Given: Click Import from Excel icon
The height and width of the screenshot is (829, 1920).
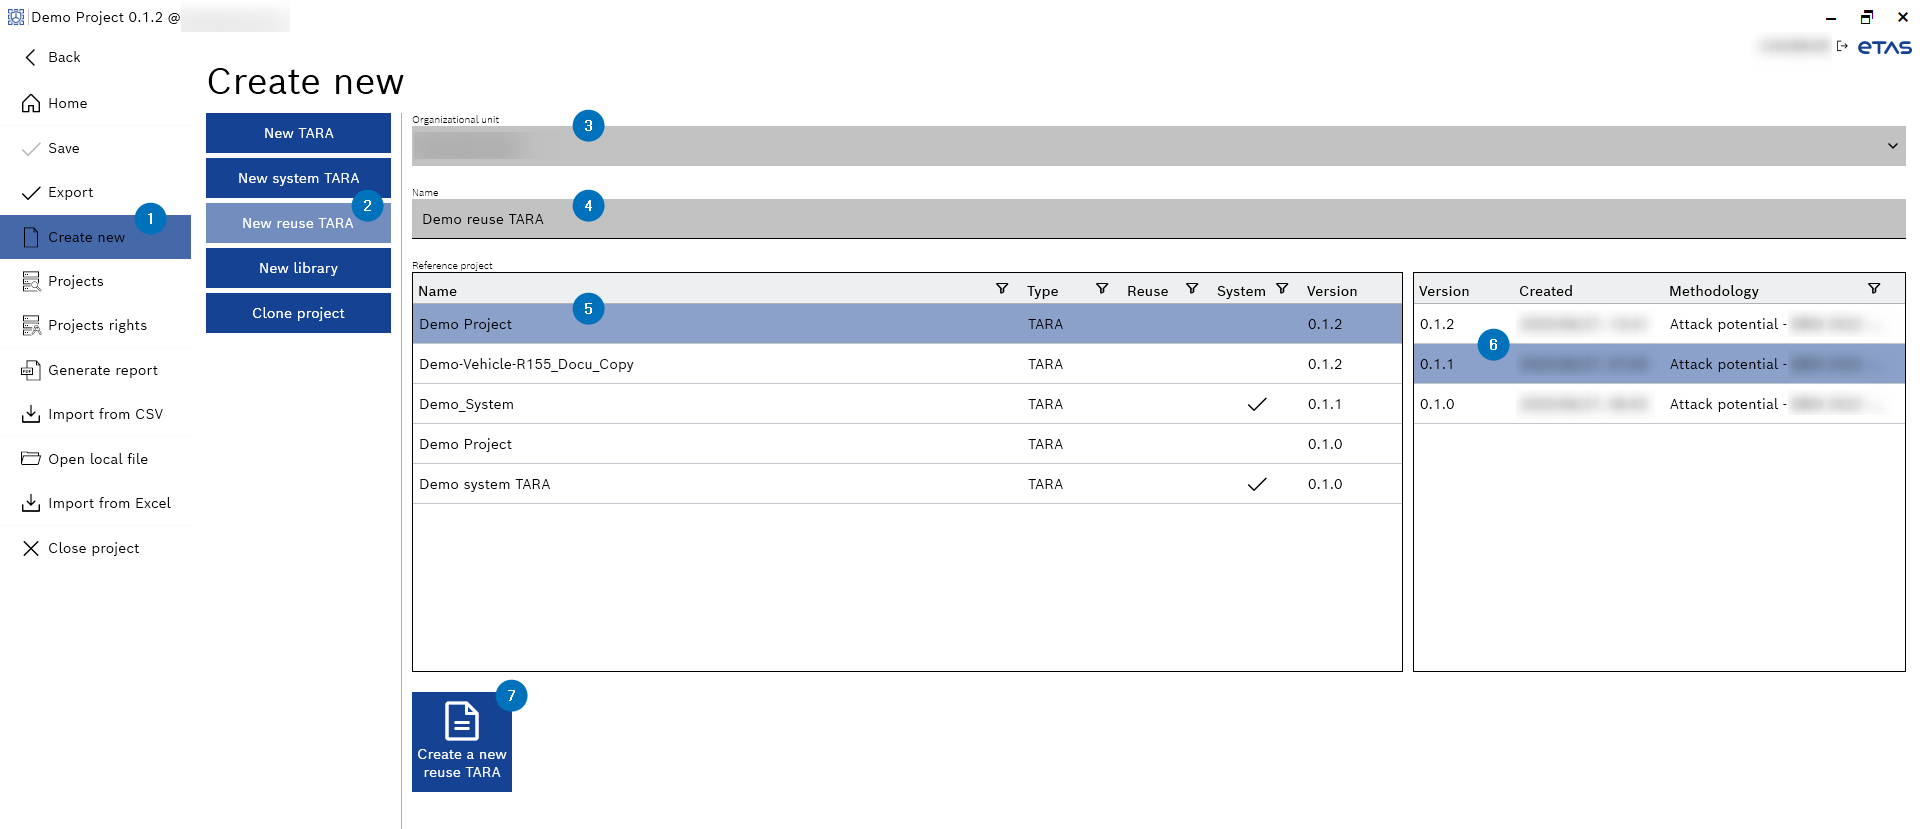Looking at the screenshot, I should [x=31, y=503].
